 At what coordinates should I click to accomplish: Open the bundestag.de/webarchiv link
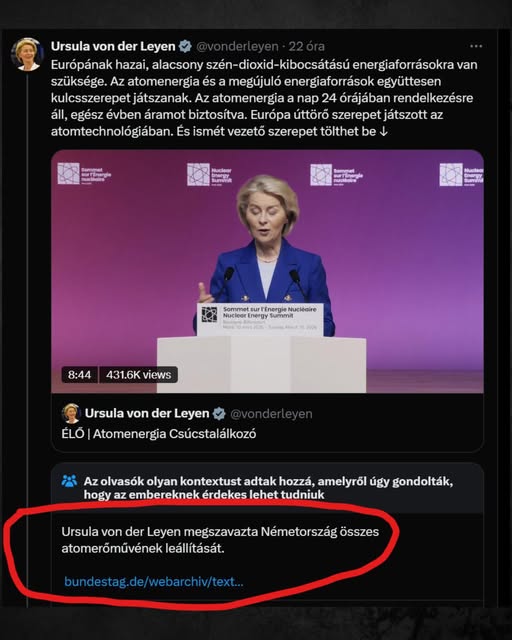[154, 581]
